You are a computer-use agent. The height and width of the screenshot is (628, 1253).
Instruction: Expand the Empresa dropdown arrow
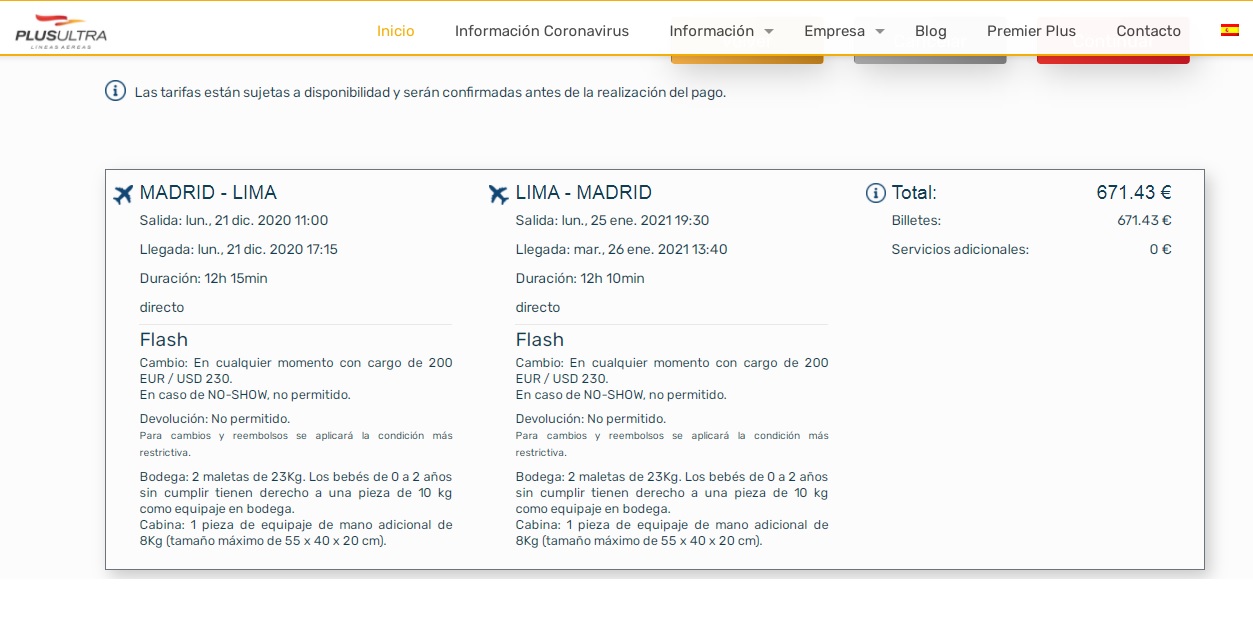[x=880, y=31]
